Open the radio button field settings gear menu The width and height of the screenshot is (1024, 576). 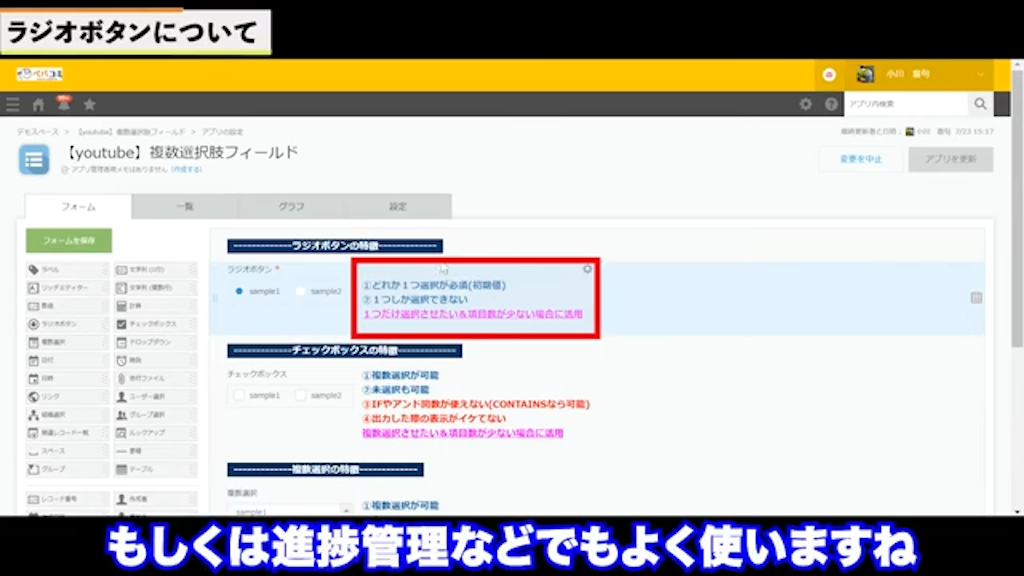pyautogui.click(x=587, y=268)
